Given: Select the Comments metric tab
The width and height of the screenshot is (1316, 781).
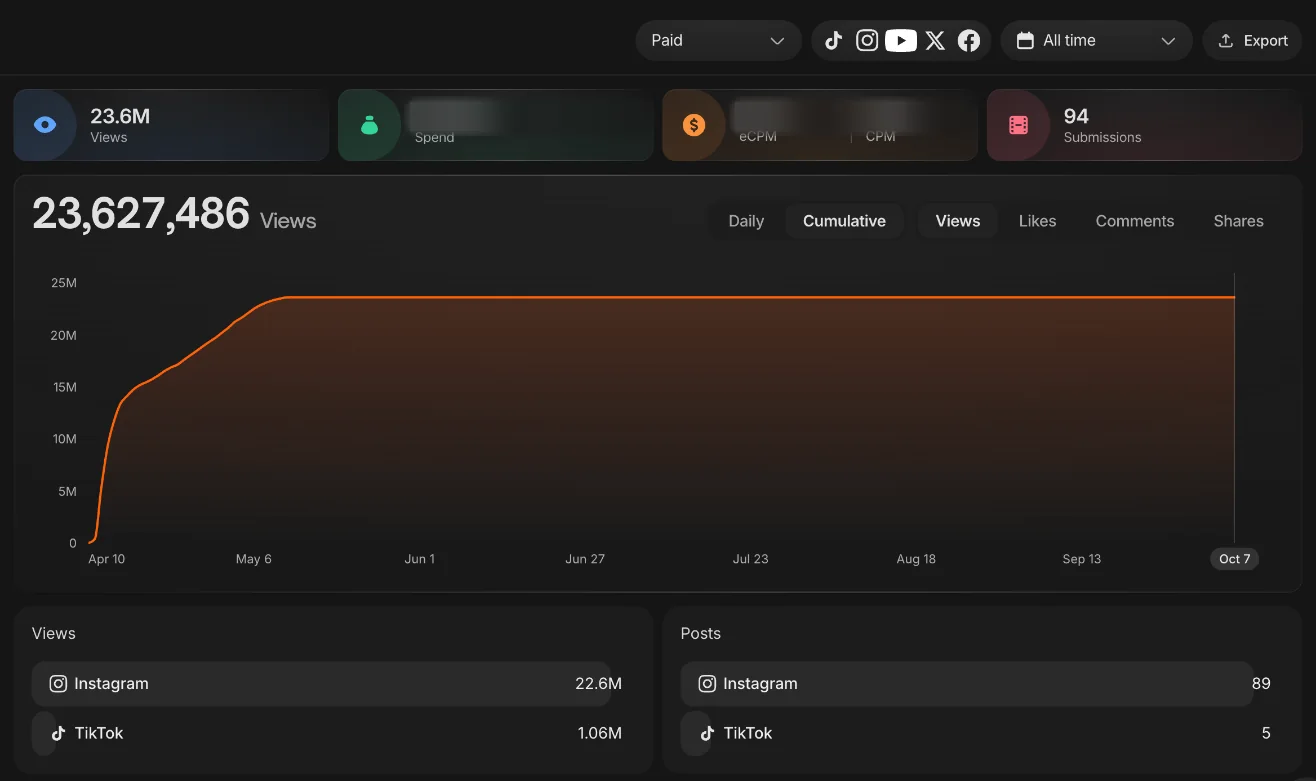Looking at the screenshot, I should [x=1135, y=221].
